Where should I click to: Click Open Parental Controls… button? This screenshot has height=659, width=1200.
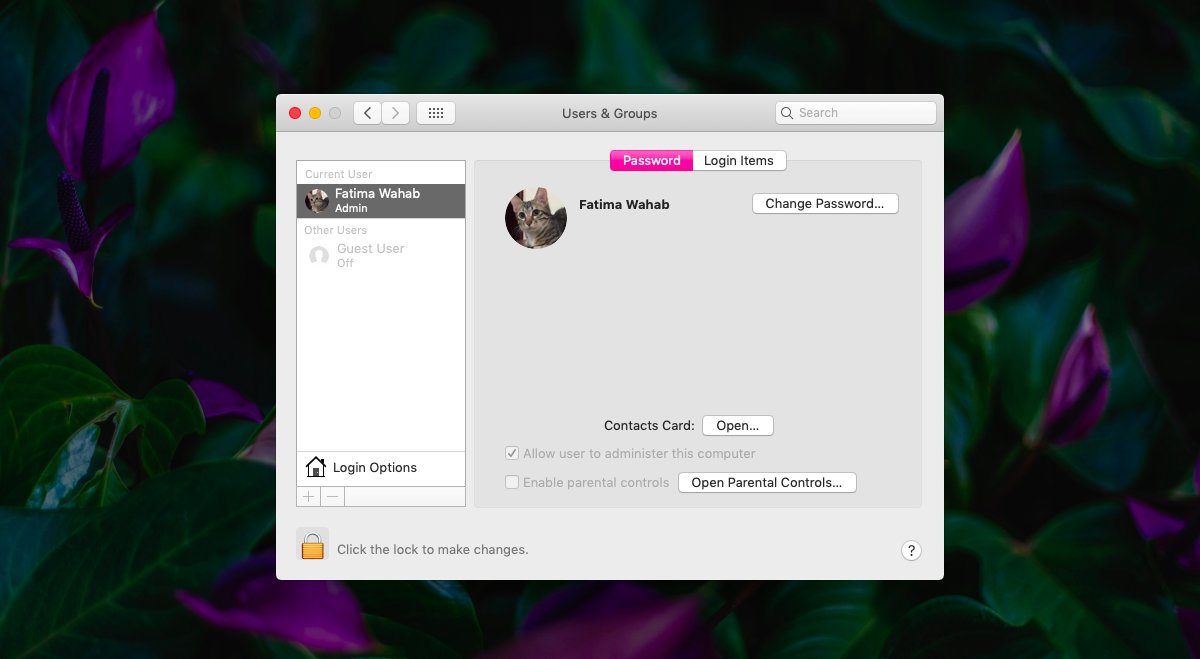[x=767, y=483]
